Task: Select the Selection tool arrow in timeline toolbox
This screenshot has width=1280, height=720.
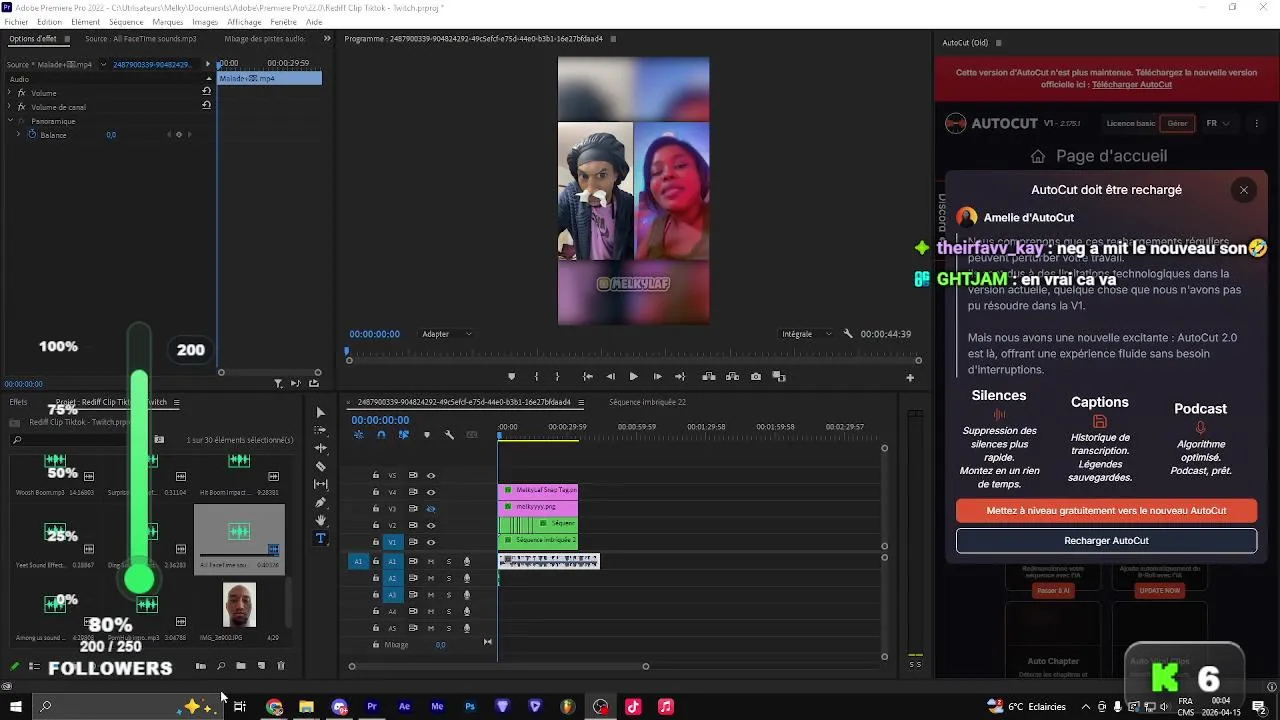Action: tap(320, 412)
